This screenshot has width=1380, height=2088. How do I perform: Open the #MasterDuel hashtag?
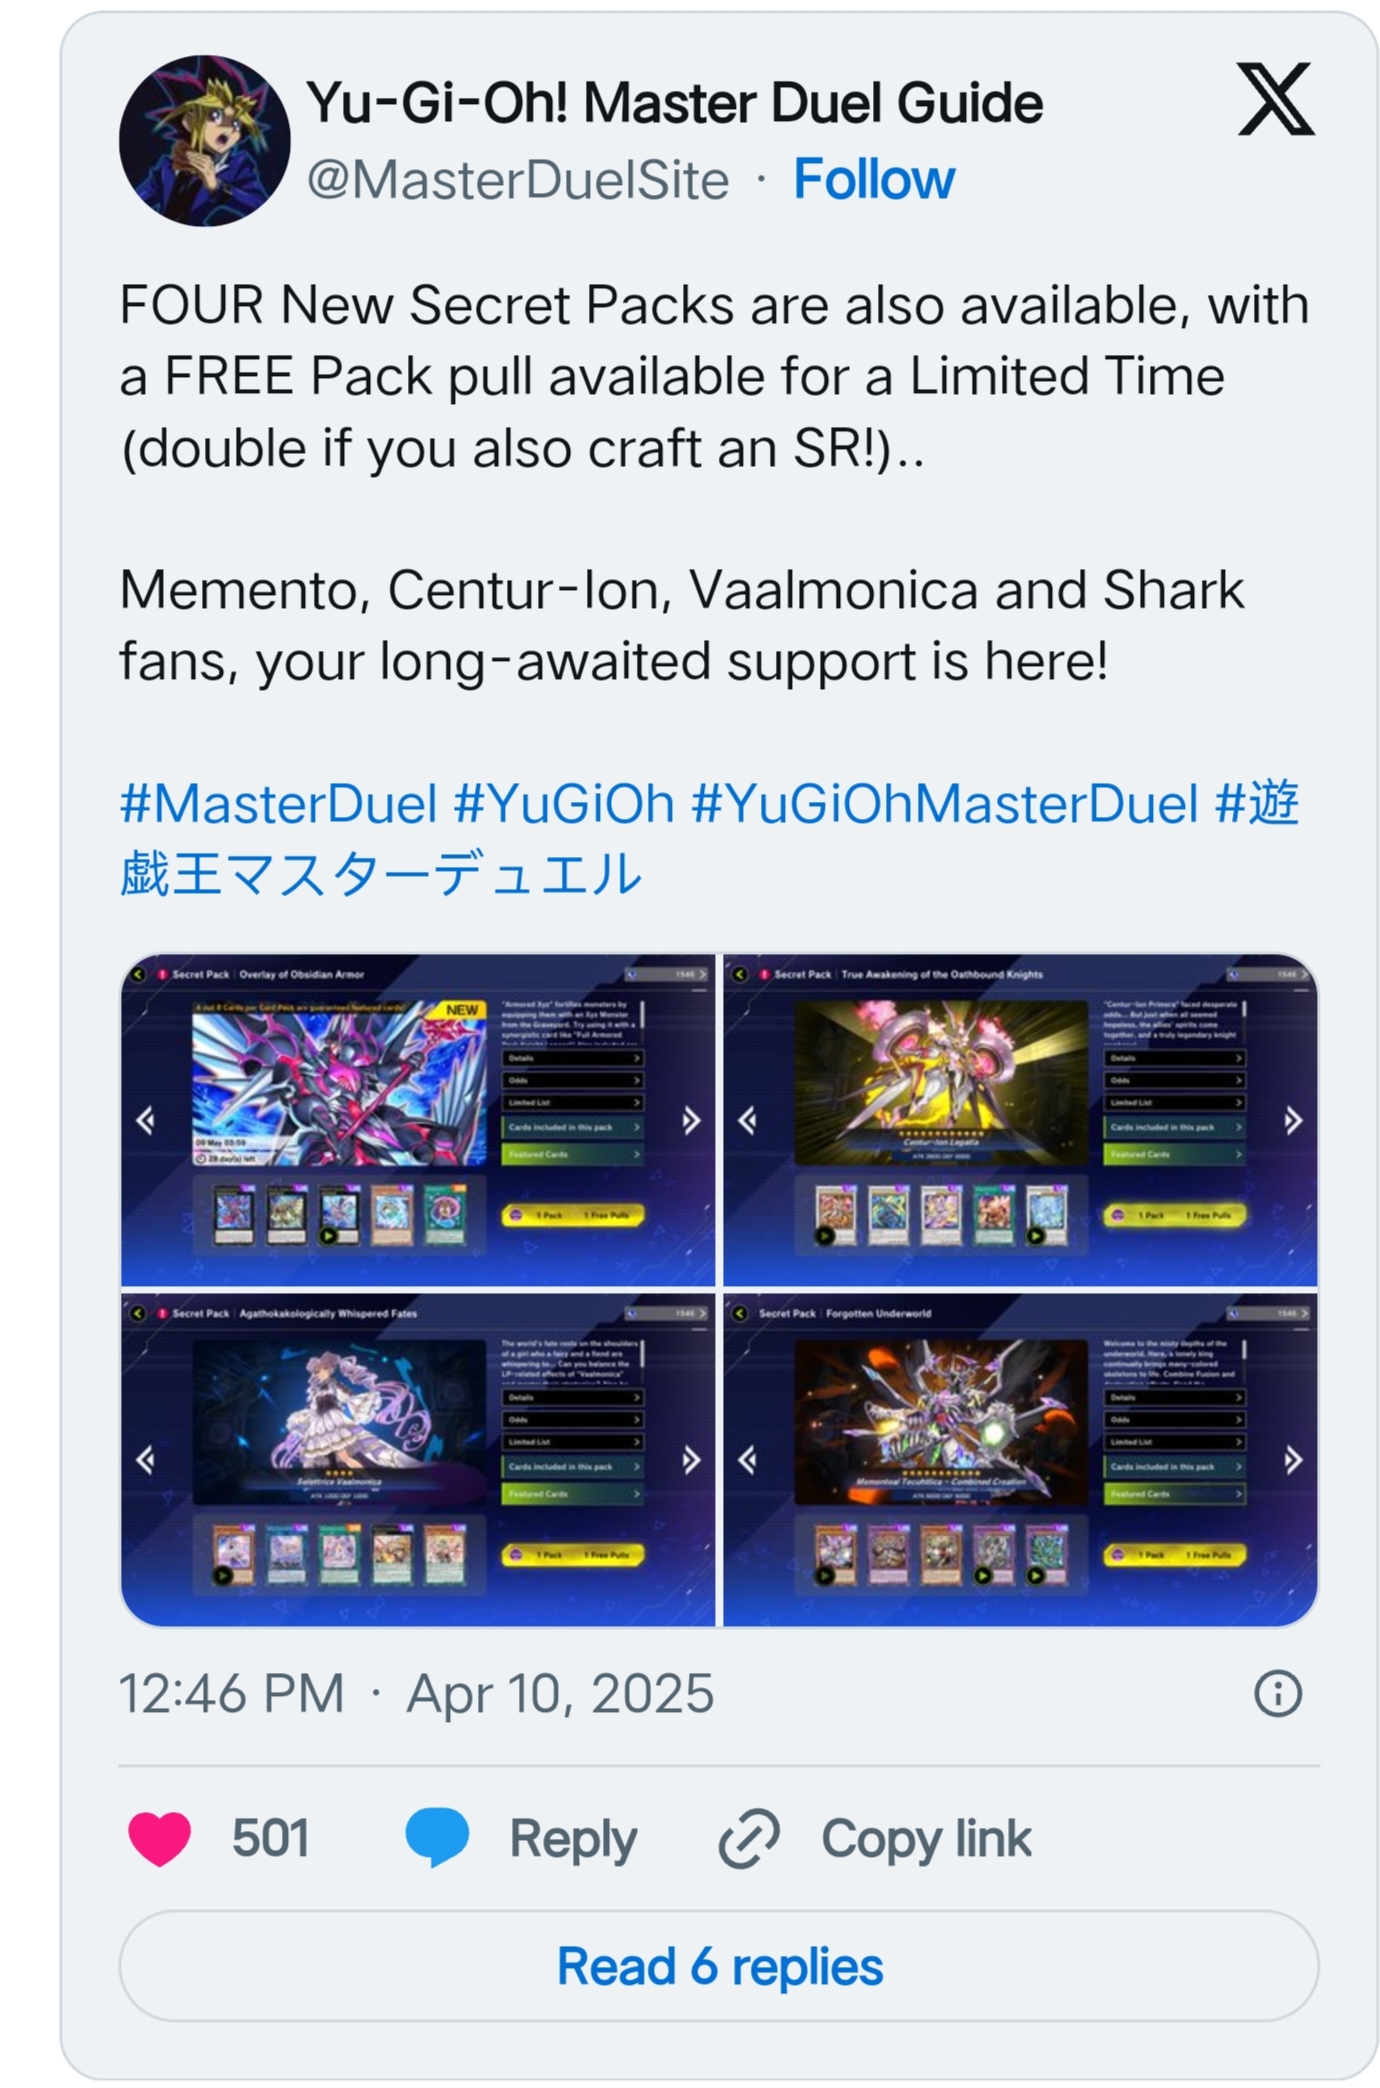pyautogui.click(x=279, y=804)
